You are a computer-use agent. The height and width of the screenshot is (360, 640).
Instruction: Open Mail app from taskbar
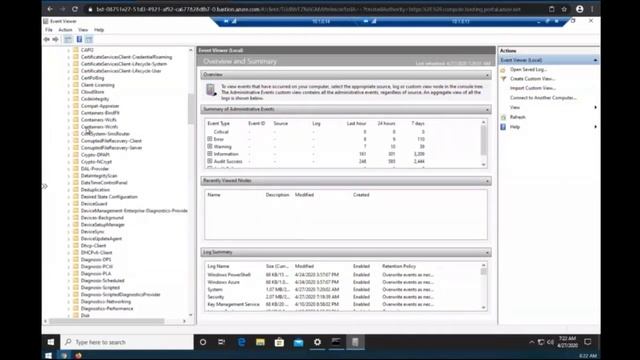tap(298, 342)
